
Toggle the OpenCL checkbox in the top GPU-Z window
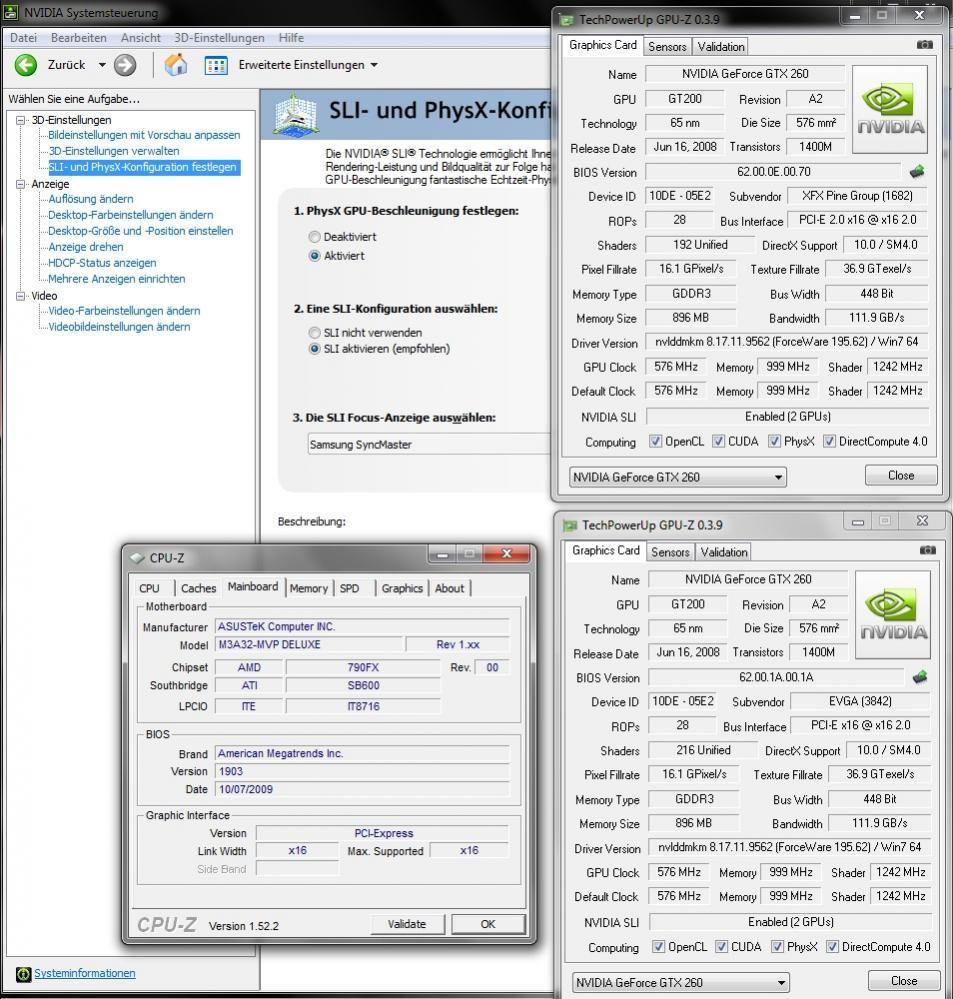655,441
